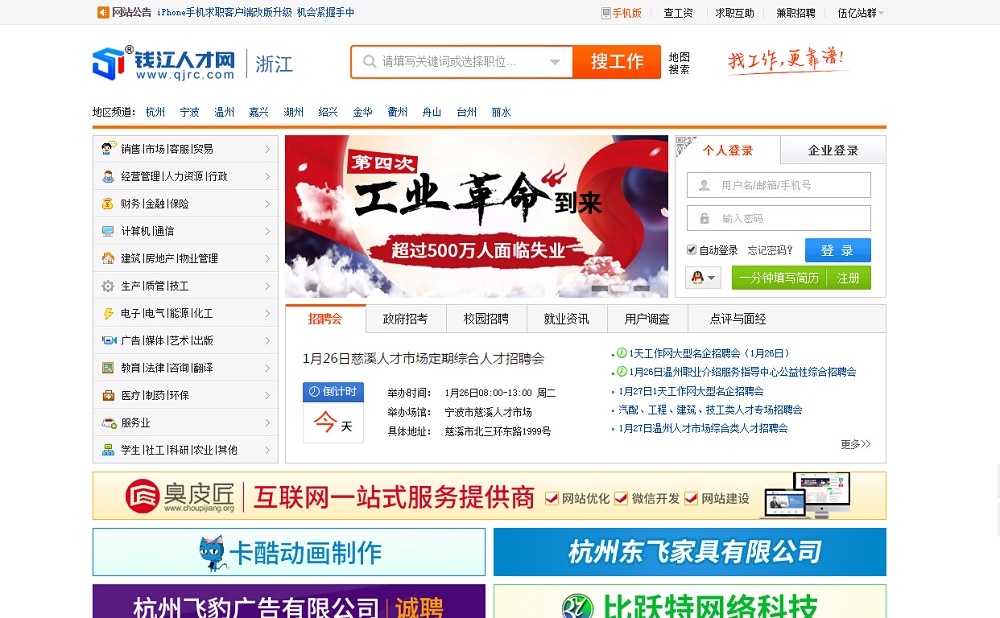Screen dimensions: 1000x618
Task: Switch to the 企业登录 tab
Action: click(833, 151)
